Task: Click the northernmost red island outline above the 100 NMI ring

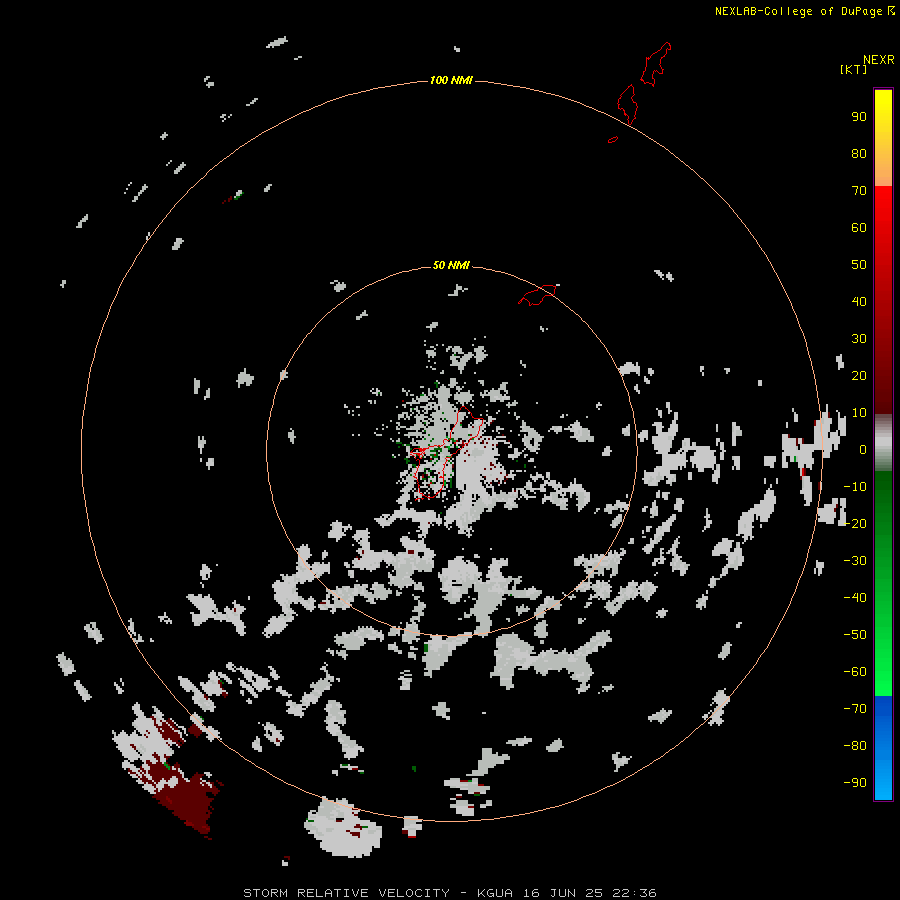Action: point(655,64)
